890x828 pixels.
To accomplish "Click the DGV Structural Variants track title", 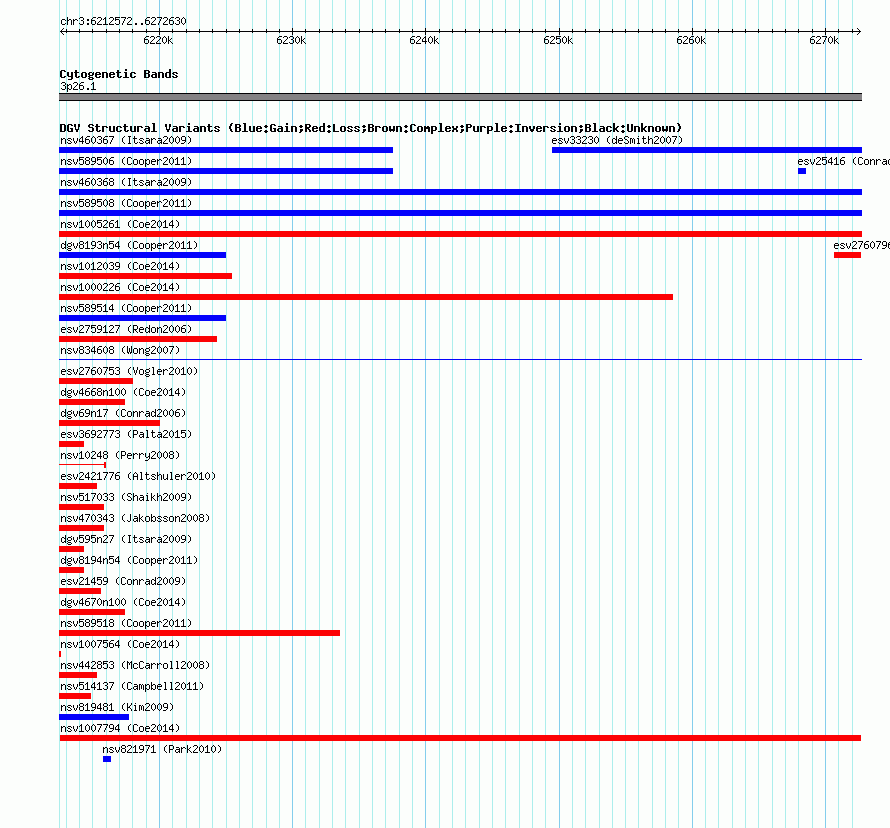I will (371, 128).
